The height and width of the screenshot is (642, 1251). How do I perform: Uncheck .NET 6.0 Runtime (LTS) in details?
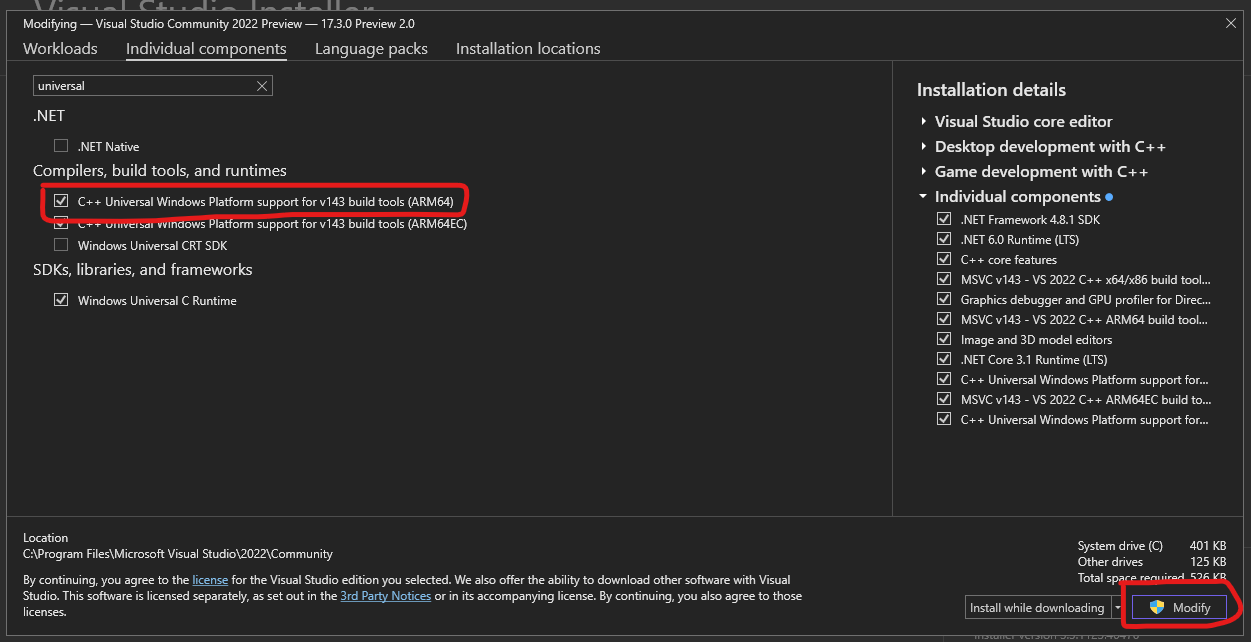click(x=943, y=239)
